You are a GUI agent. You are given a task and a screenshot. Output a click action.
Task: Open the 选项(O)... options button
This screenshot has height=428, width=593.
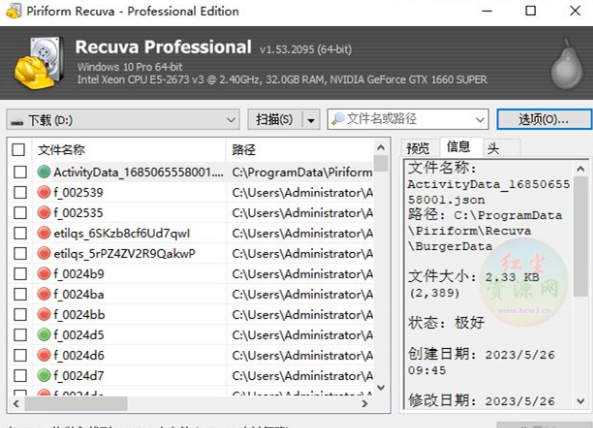coord(544,119)
